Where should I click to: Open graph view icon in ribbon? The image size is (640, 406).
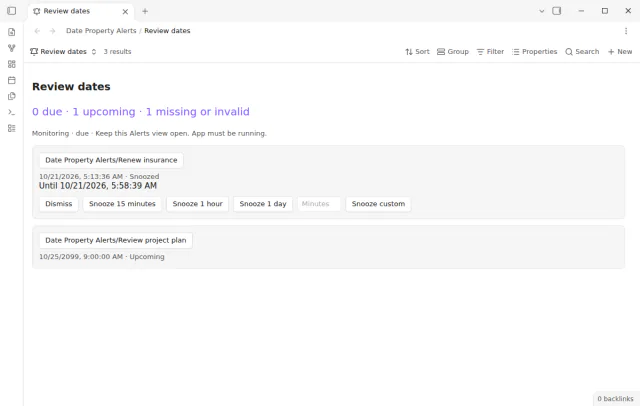point(11,48)
